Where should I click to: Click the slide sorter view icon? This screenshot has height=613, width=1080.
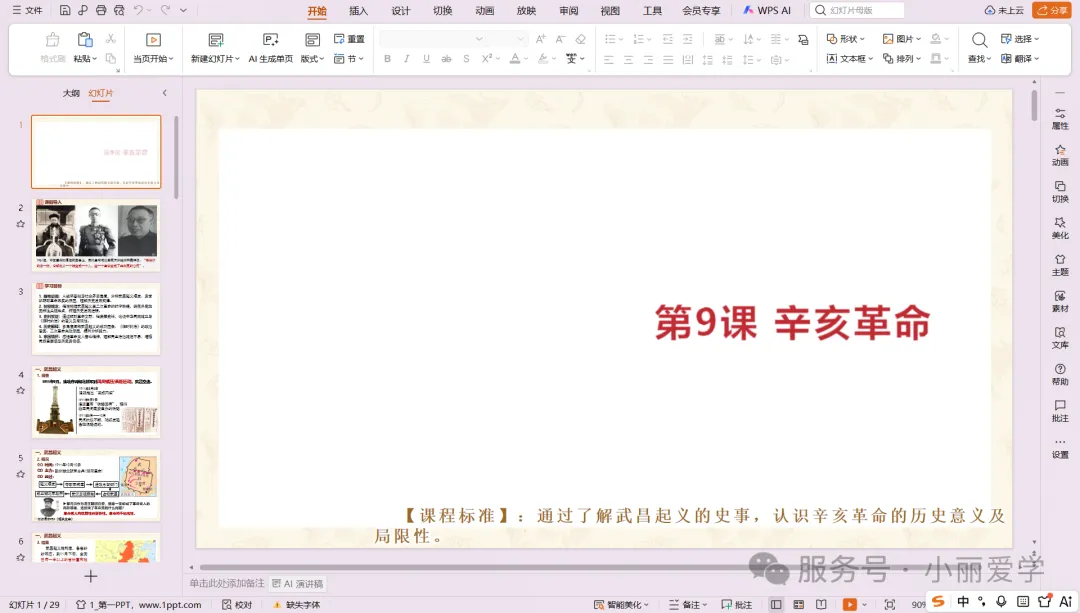pos(799,605)
